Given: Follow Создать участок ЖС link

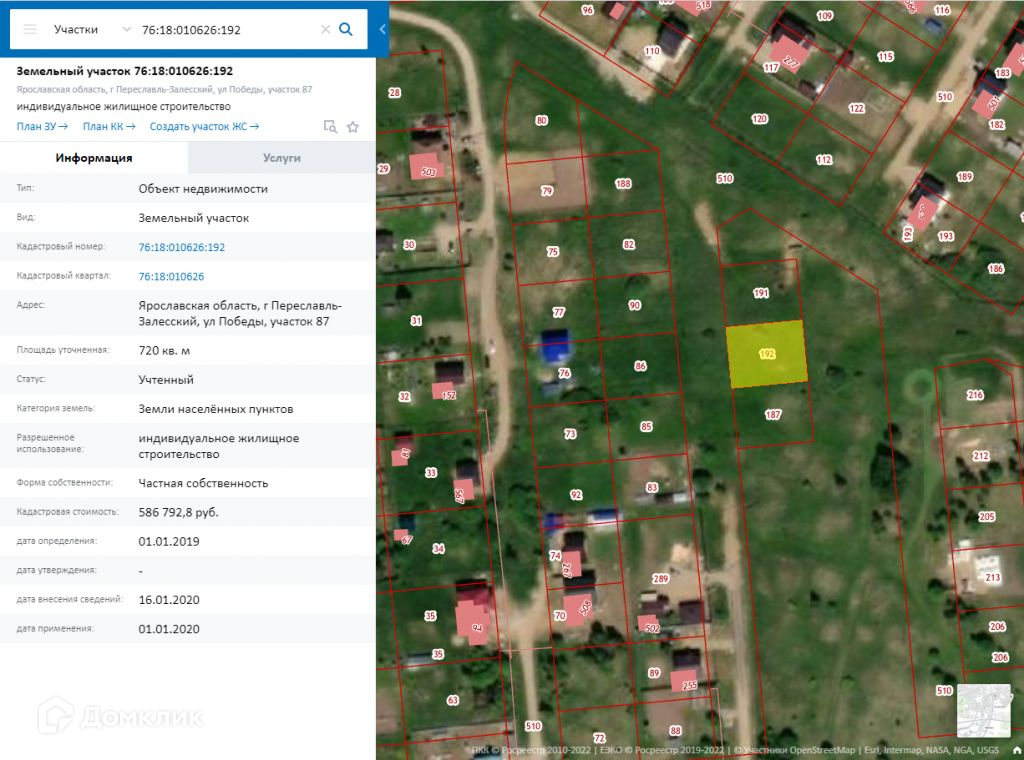Looking at the screenshot, I should click(204, 127).
